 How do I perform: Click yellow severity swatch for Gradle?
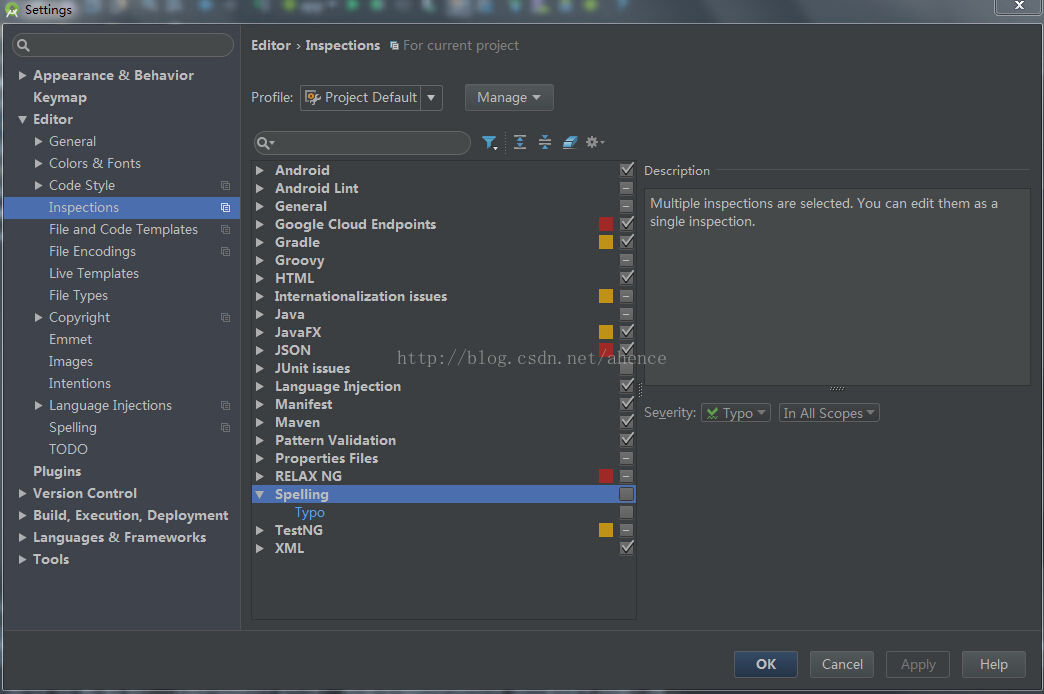click(606, 242)
